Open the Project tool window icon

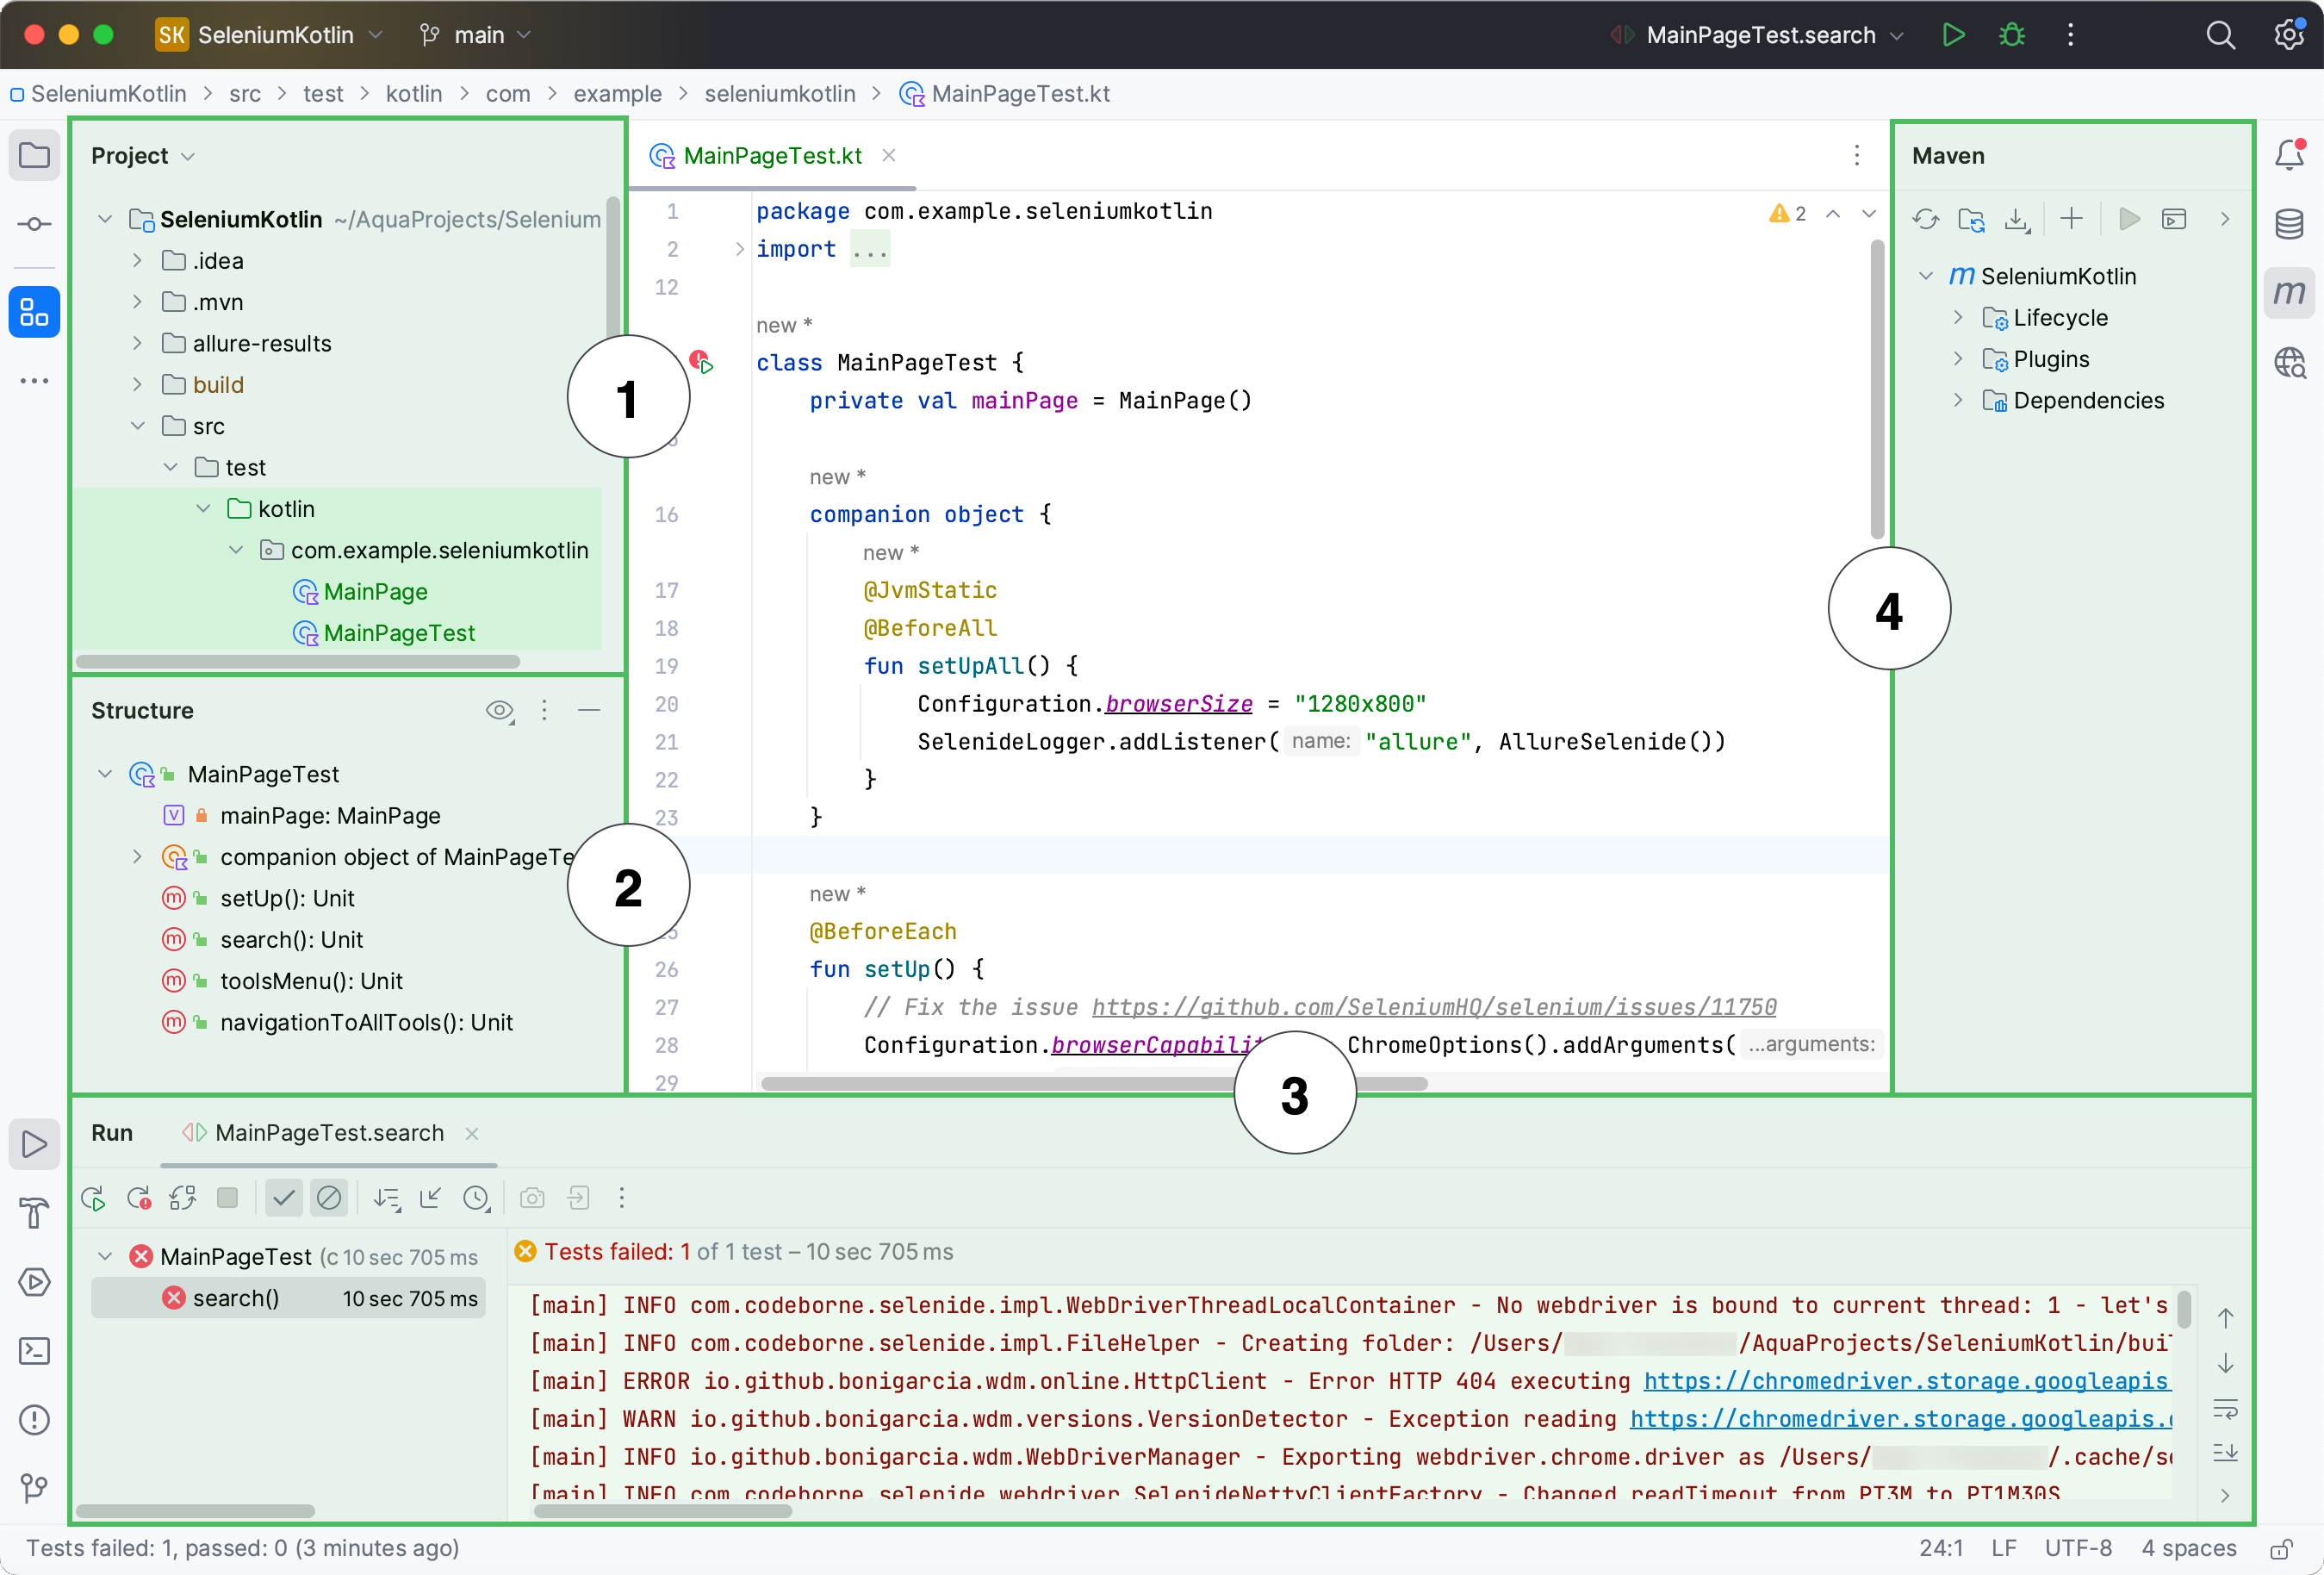click(34, 156)
